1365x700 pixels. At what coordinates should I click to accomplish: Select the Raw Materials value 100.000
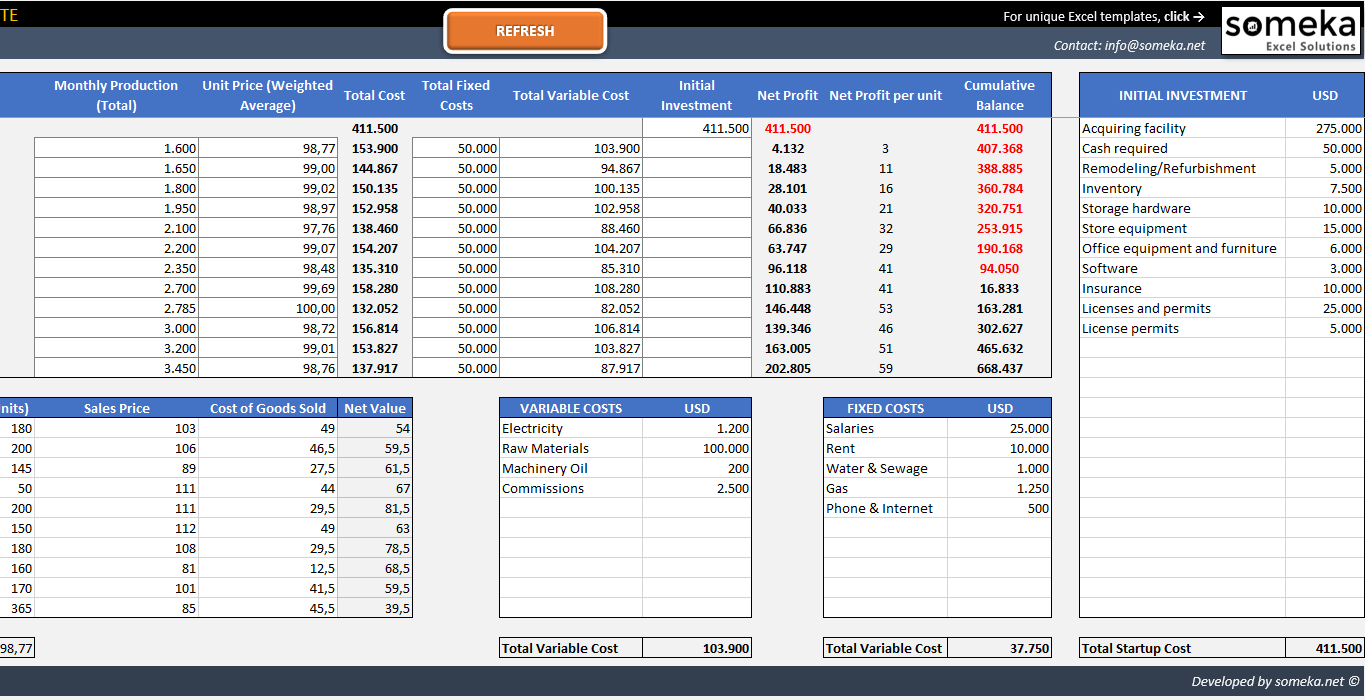(697, 448)
